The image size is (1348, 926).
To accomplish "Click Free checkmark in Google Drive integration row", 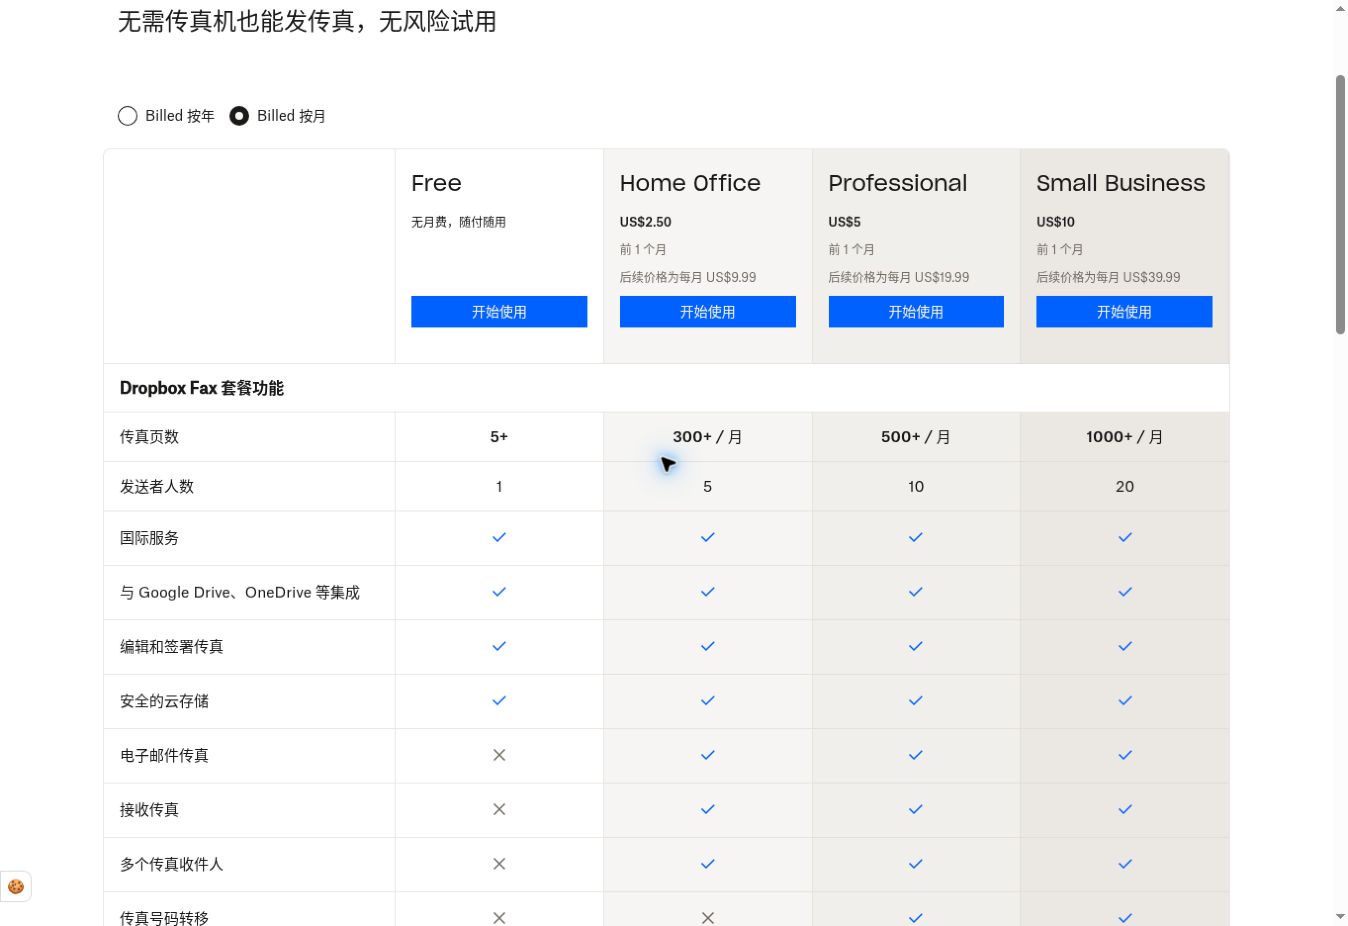I will click(499, 592).
